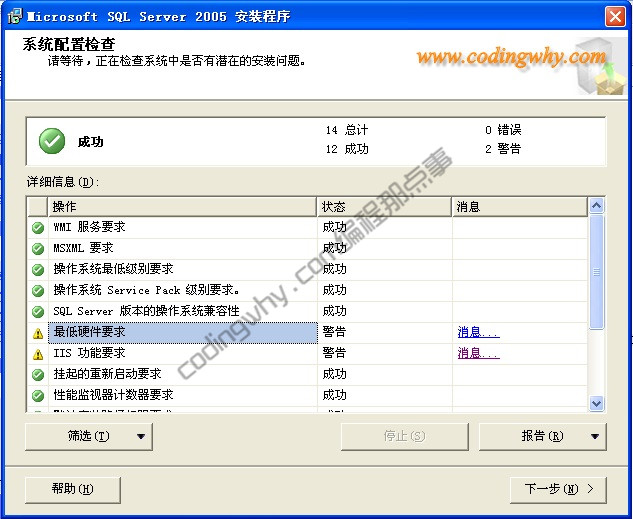Viewport: 633px width, 519px height.
Task: Sort by the 操作 column header
Action: pyautogui.click(x=182, y=207)
